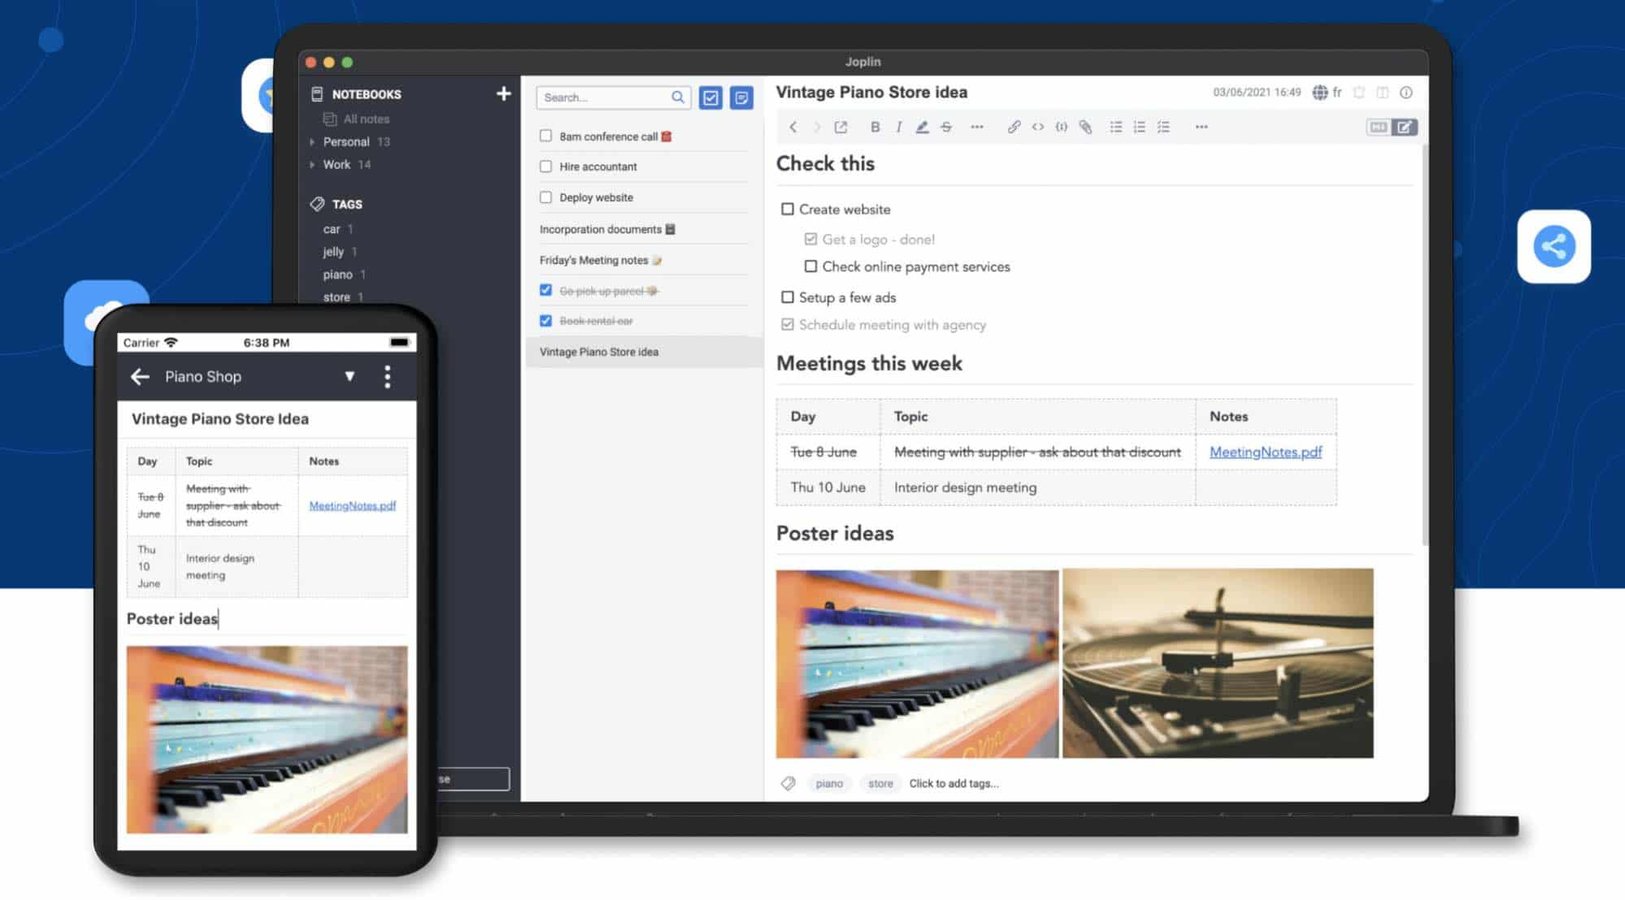Image resolution: width=1625 pixels, height=900 pixels.
Task: Uncheck the completed 'Book rental car' task
Action: 546,321
